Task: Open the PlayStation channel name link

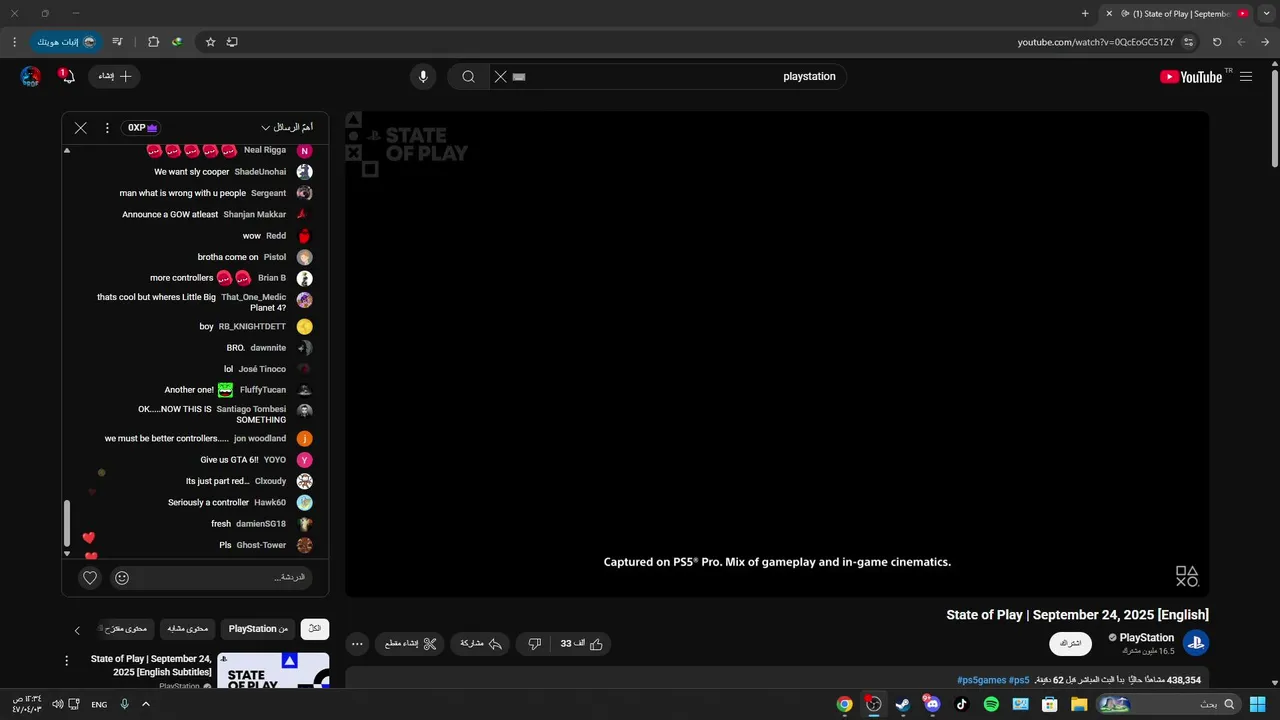Action: point(1147,638)
